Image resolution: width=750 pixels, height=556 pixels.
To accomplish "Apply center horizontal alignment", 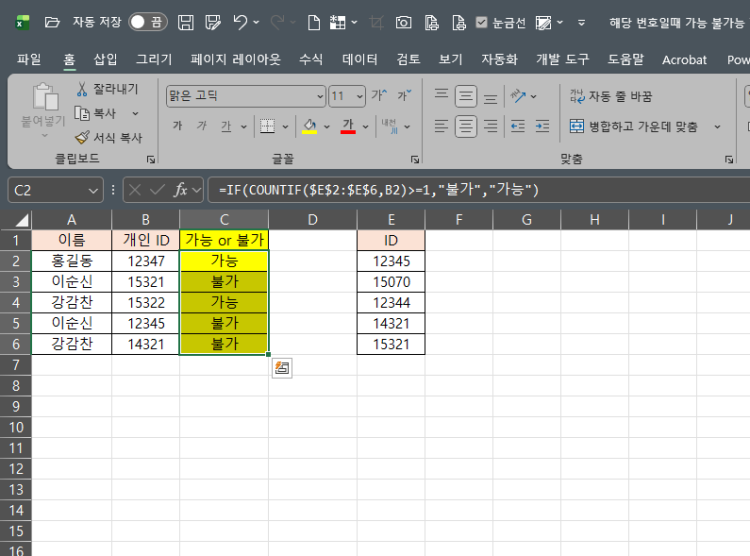I will click(x=466, y=126).
